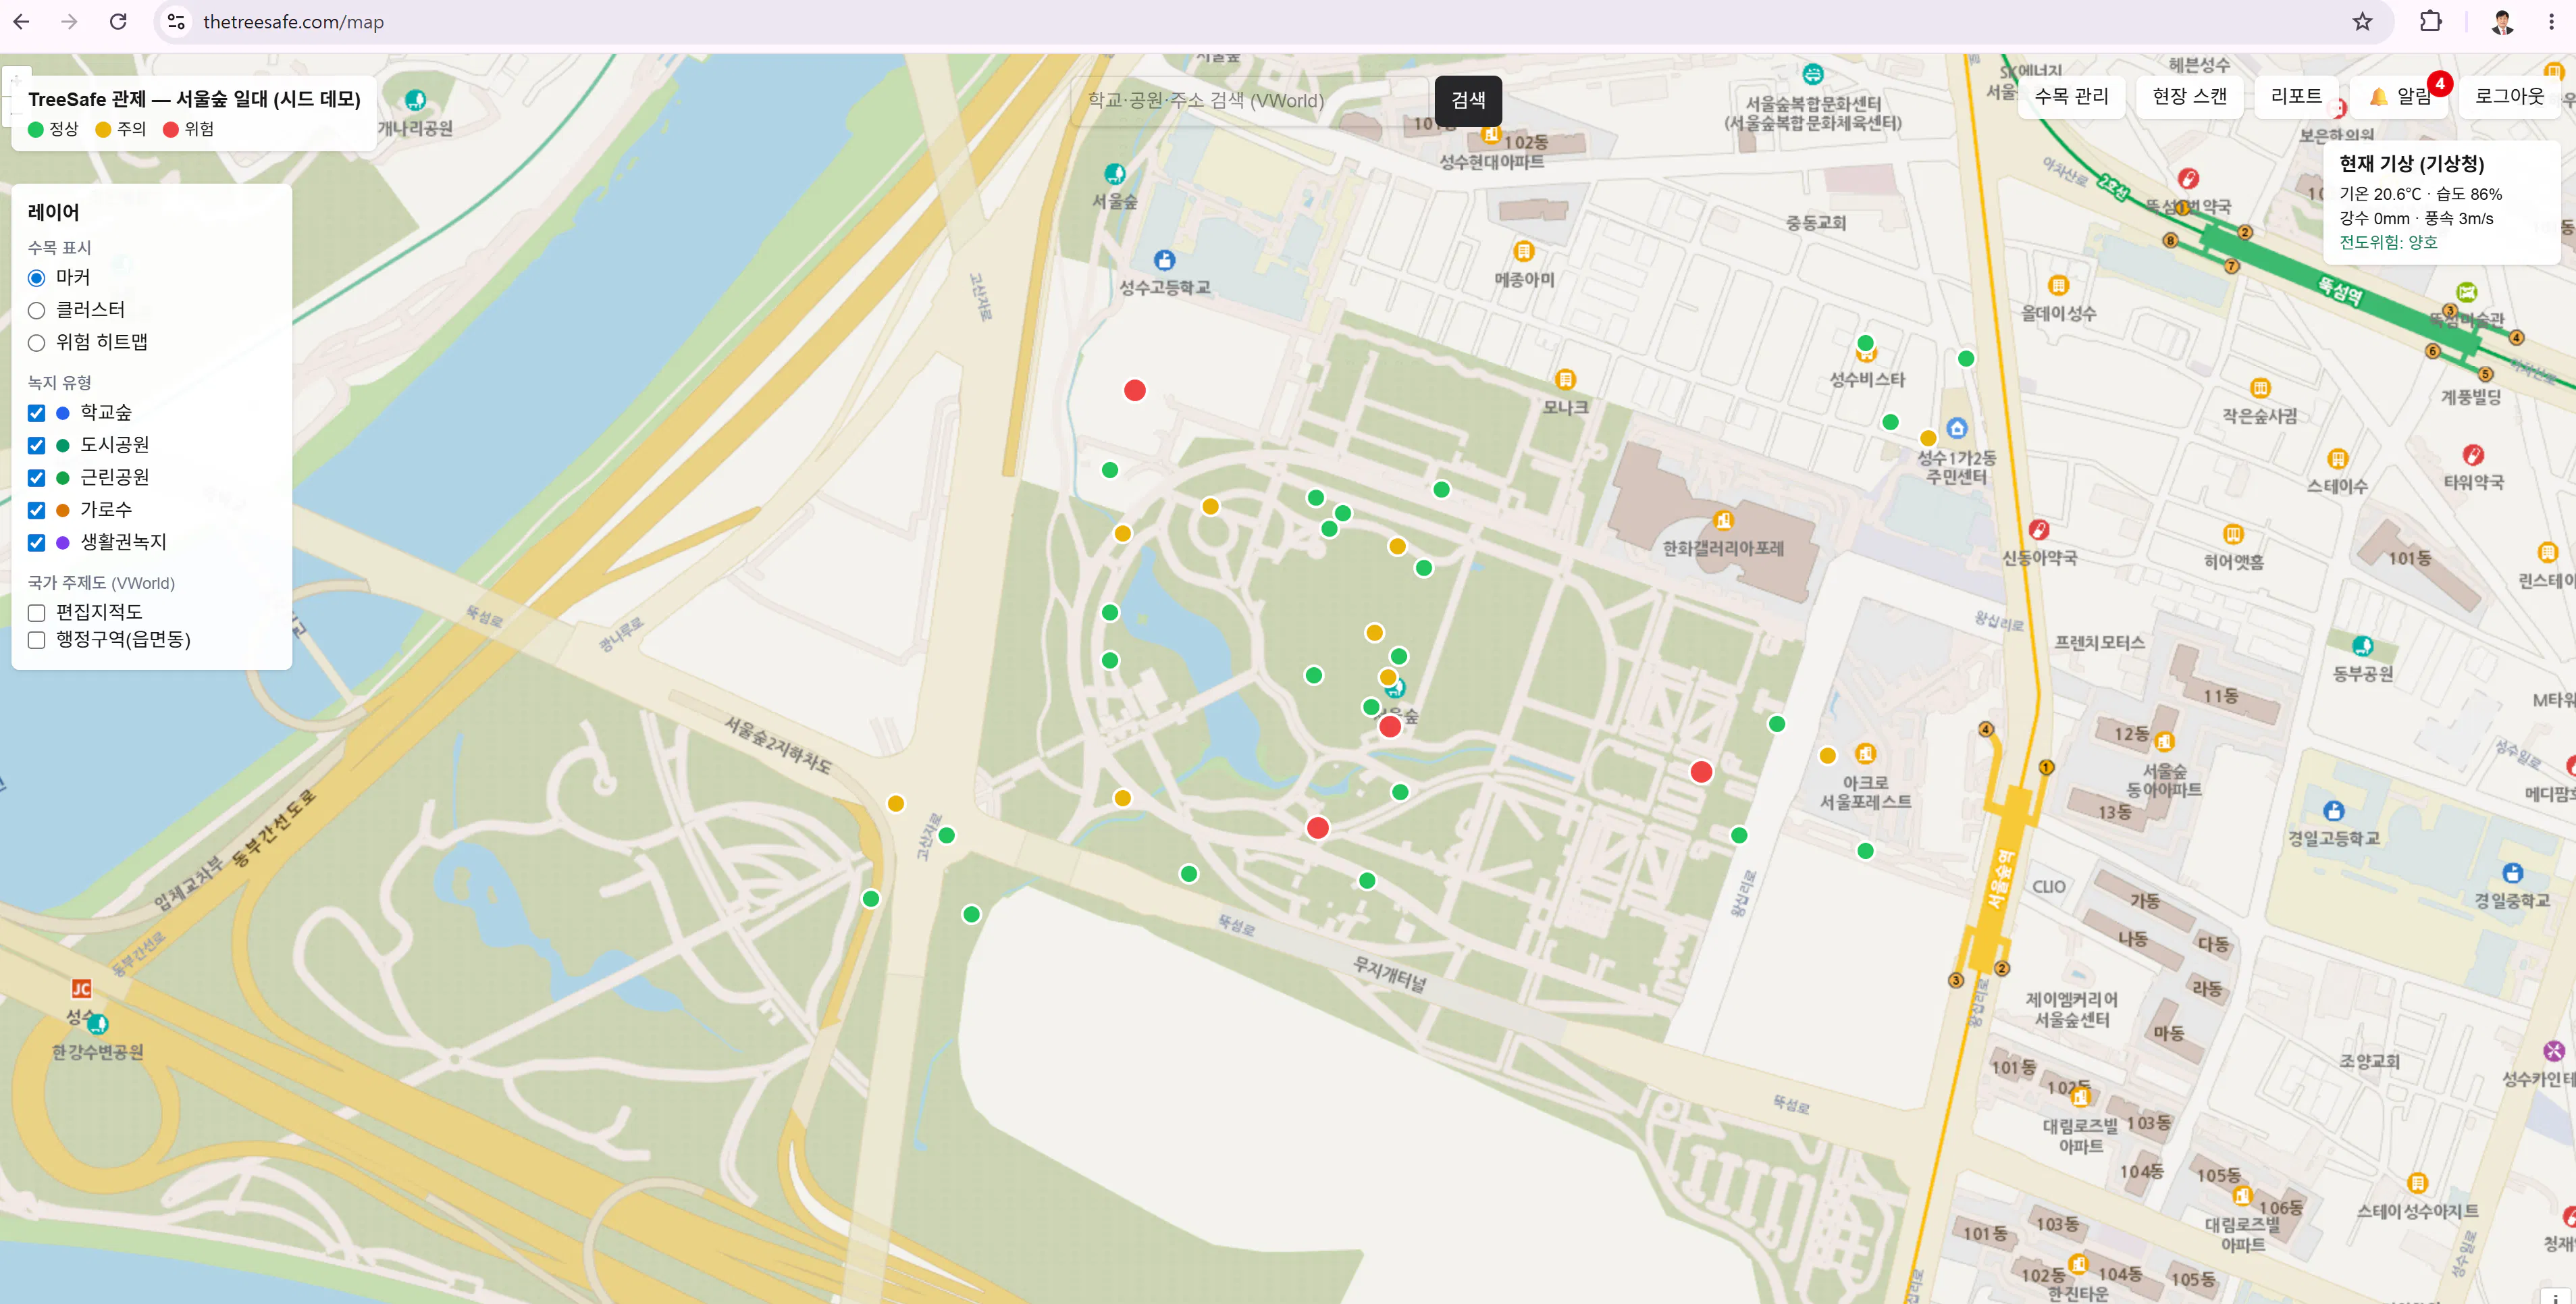This screenshot has width=2576, height=1304.
Task: Click the 메종아미 place icon
Action: click(1523, 251)
